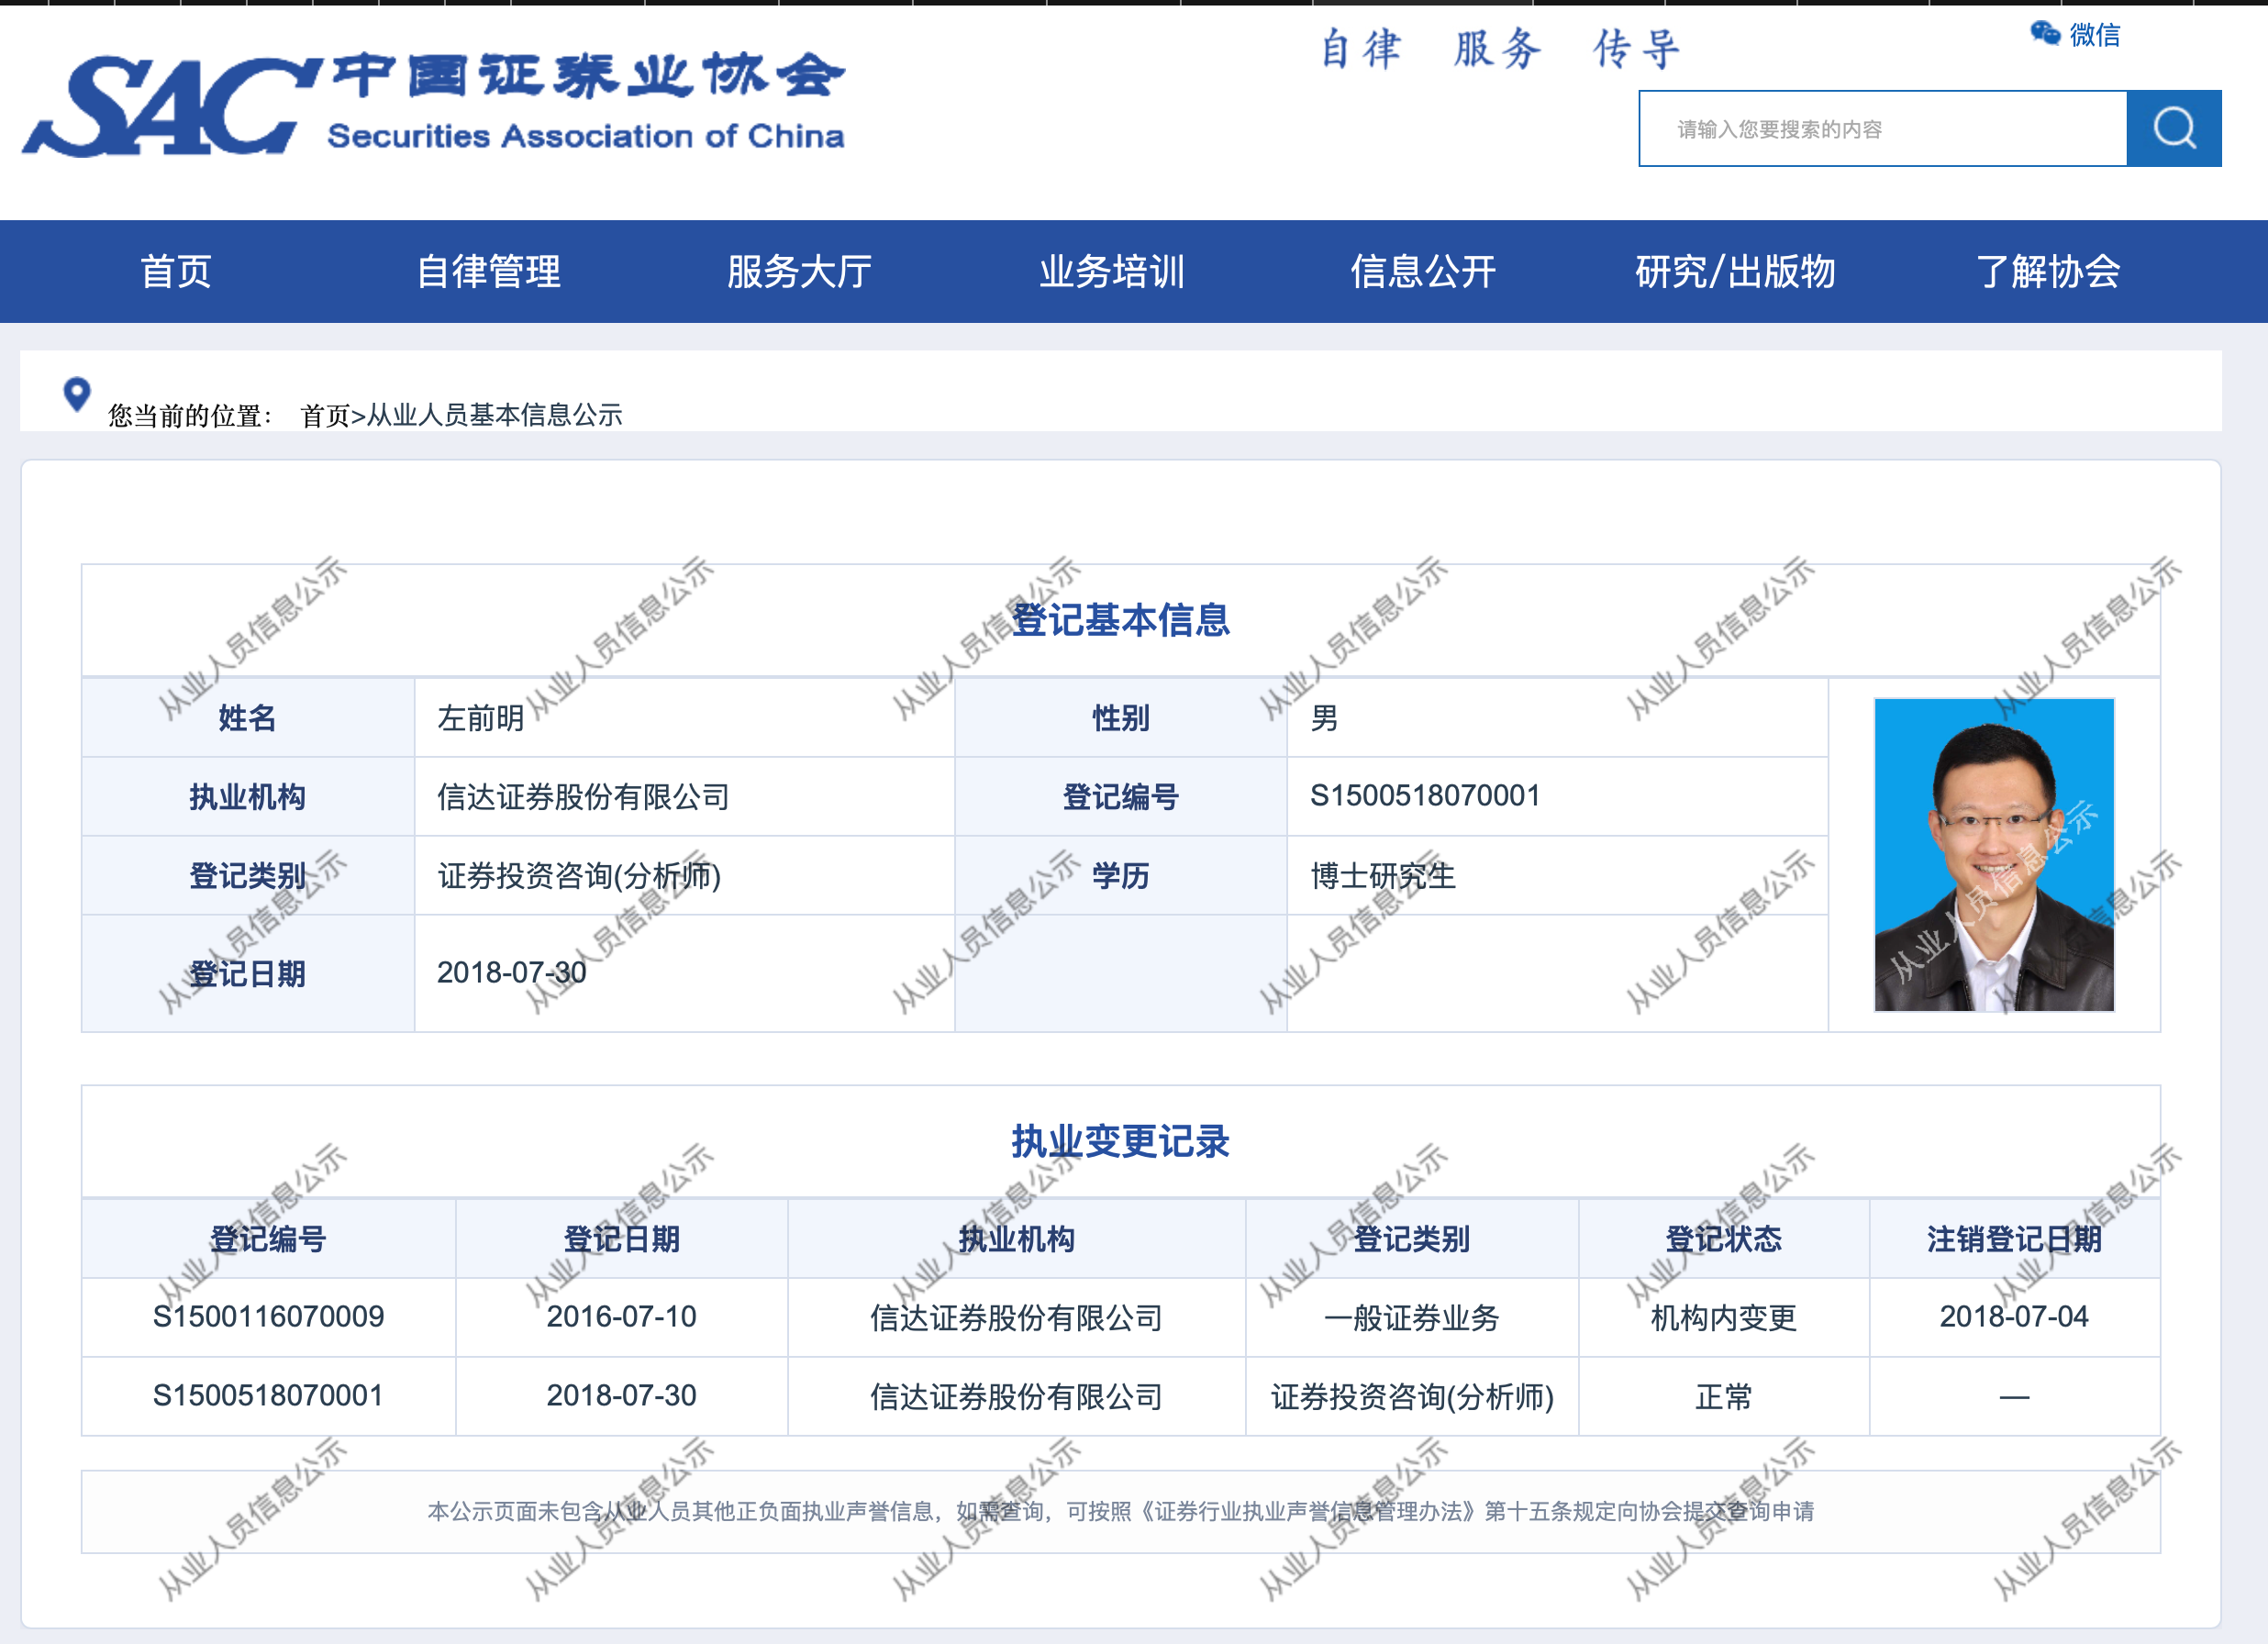Focus the site search input field
2268x1644 pixels.
tap(1882, 128)
